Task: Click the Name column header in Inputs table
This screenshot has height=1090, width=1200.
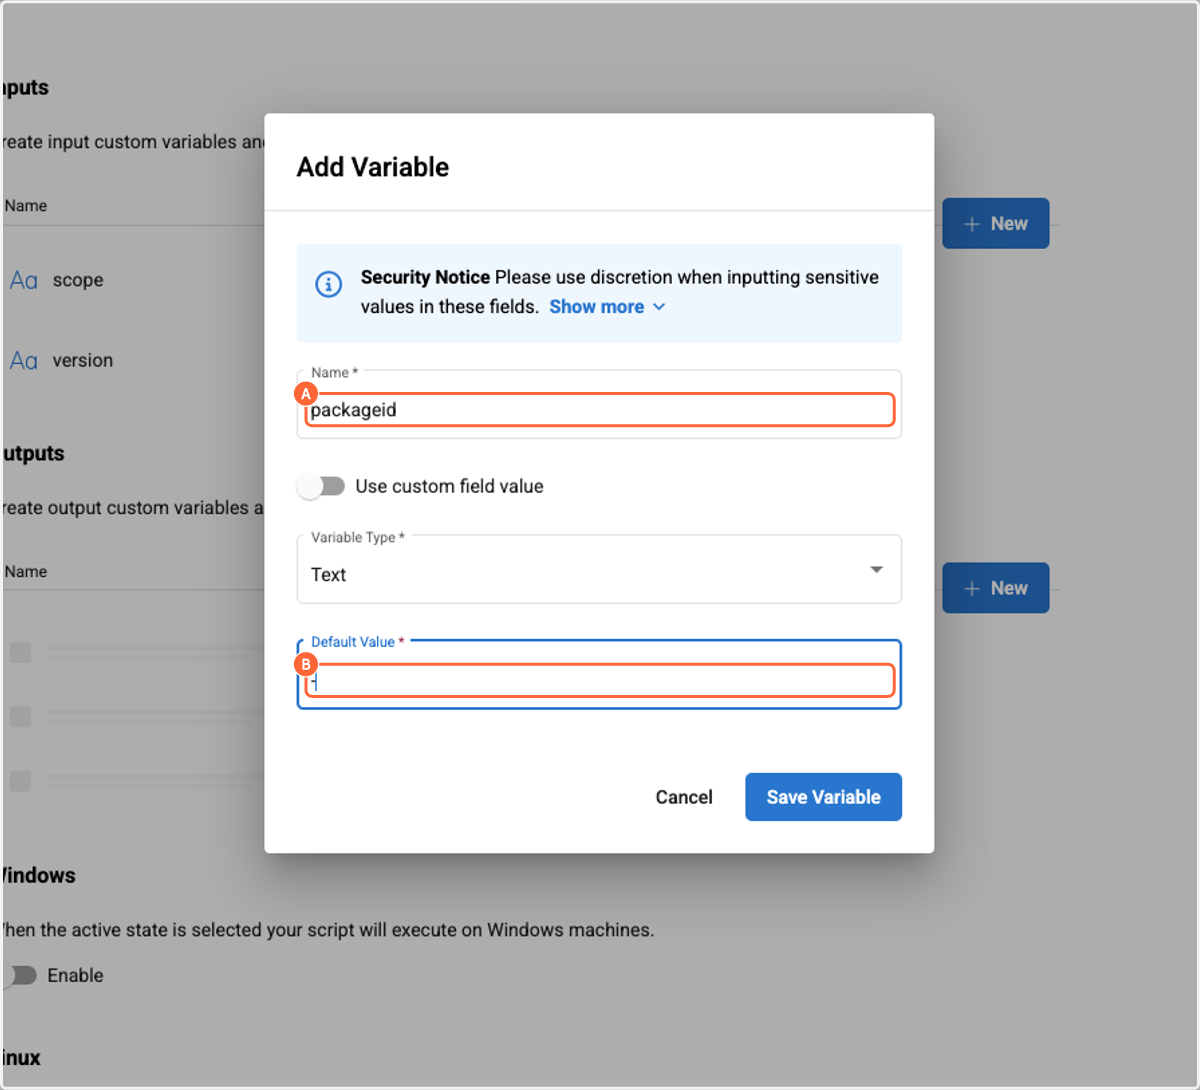Action: click(26, 206)
